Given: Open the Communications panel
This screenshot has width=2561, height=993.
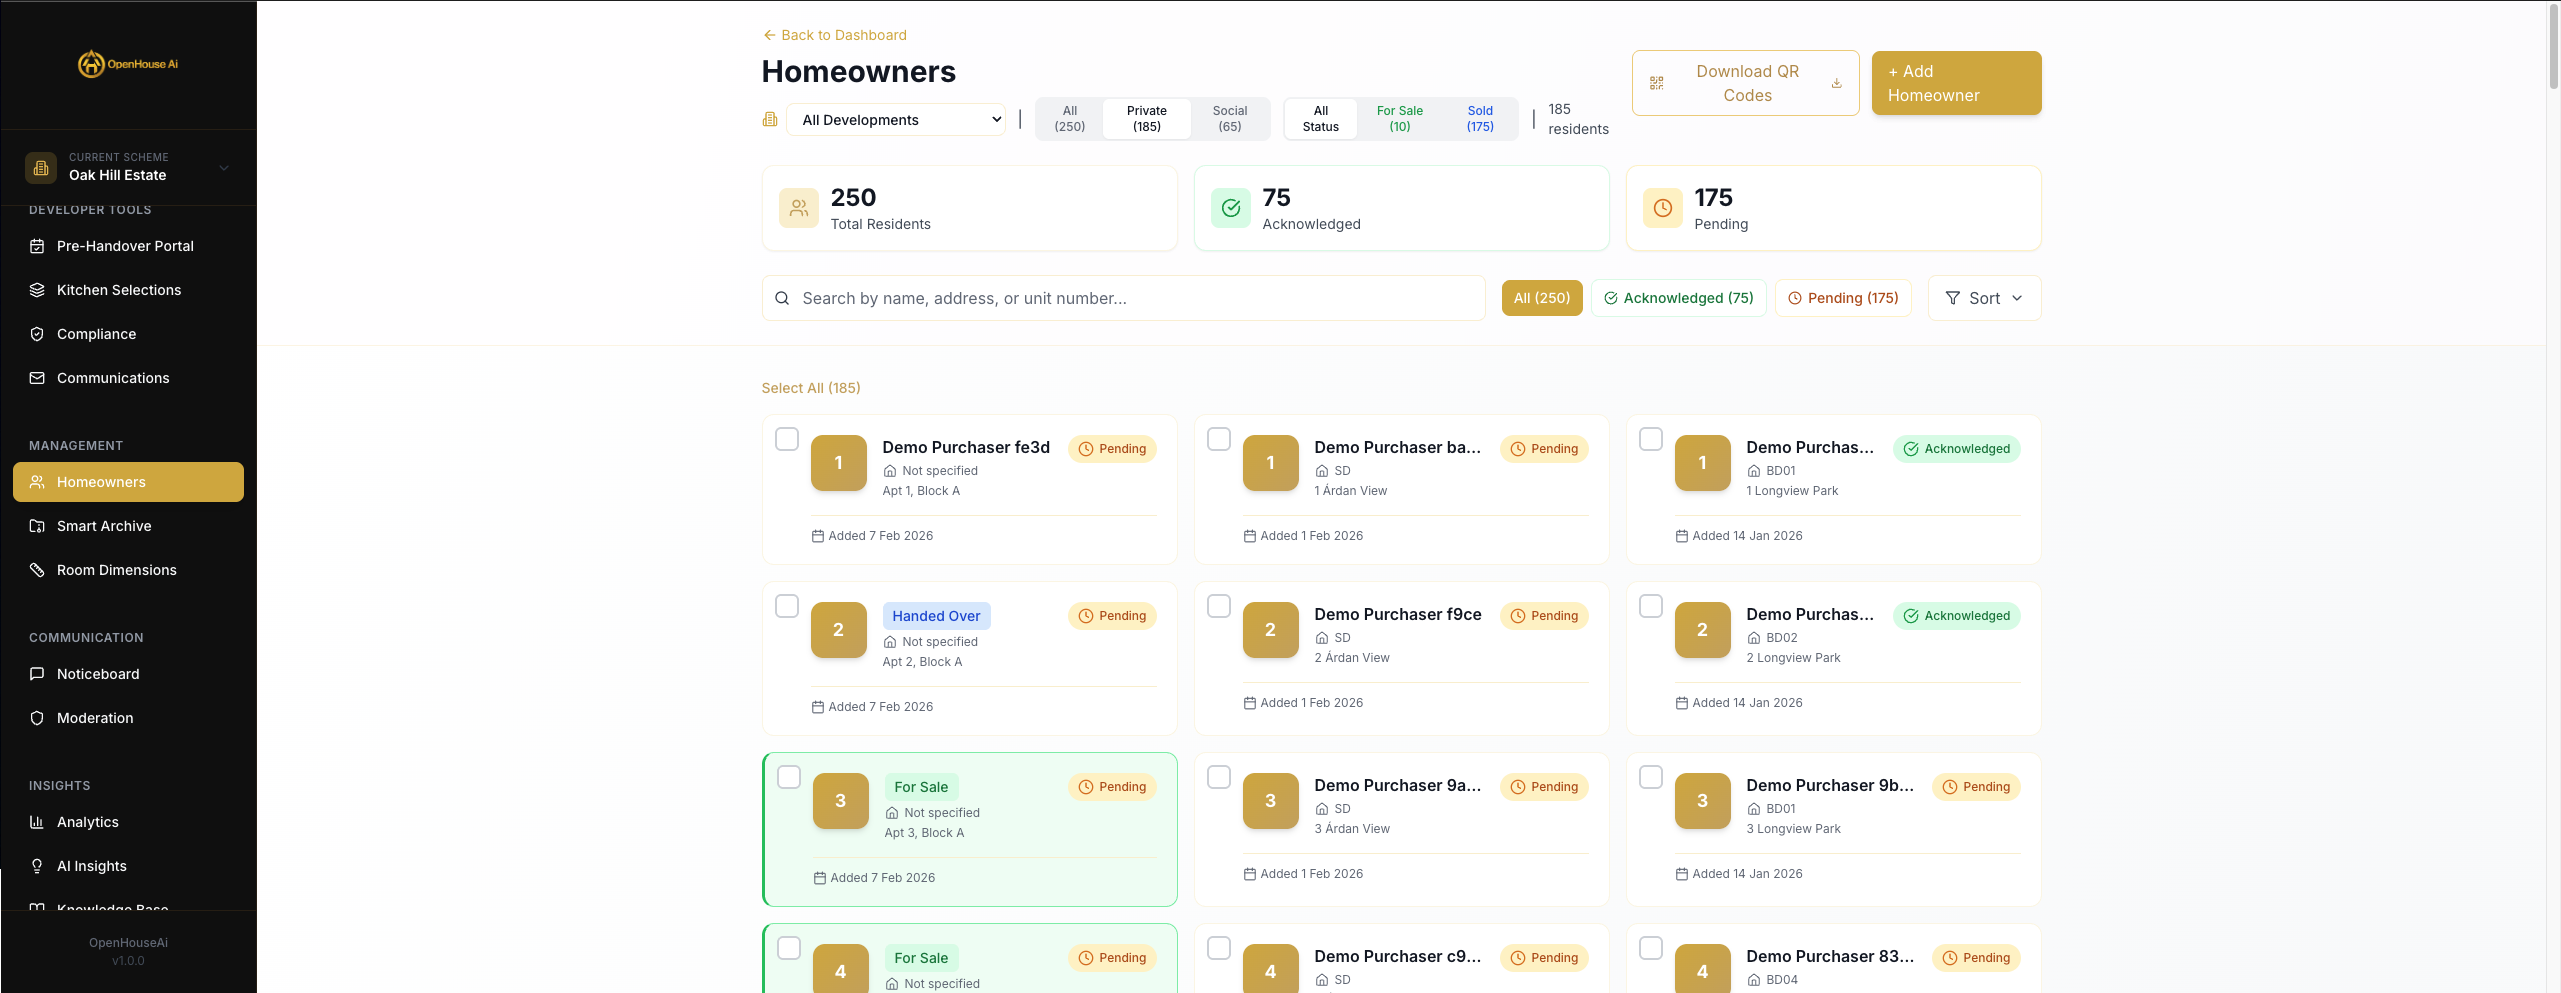Looking at the screenshot, I should [x=112, y=378].
